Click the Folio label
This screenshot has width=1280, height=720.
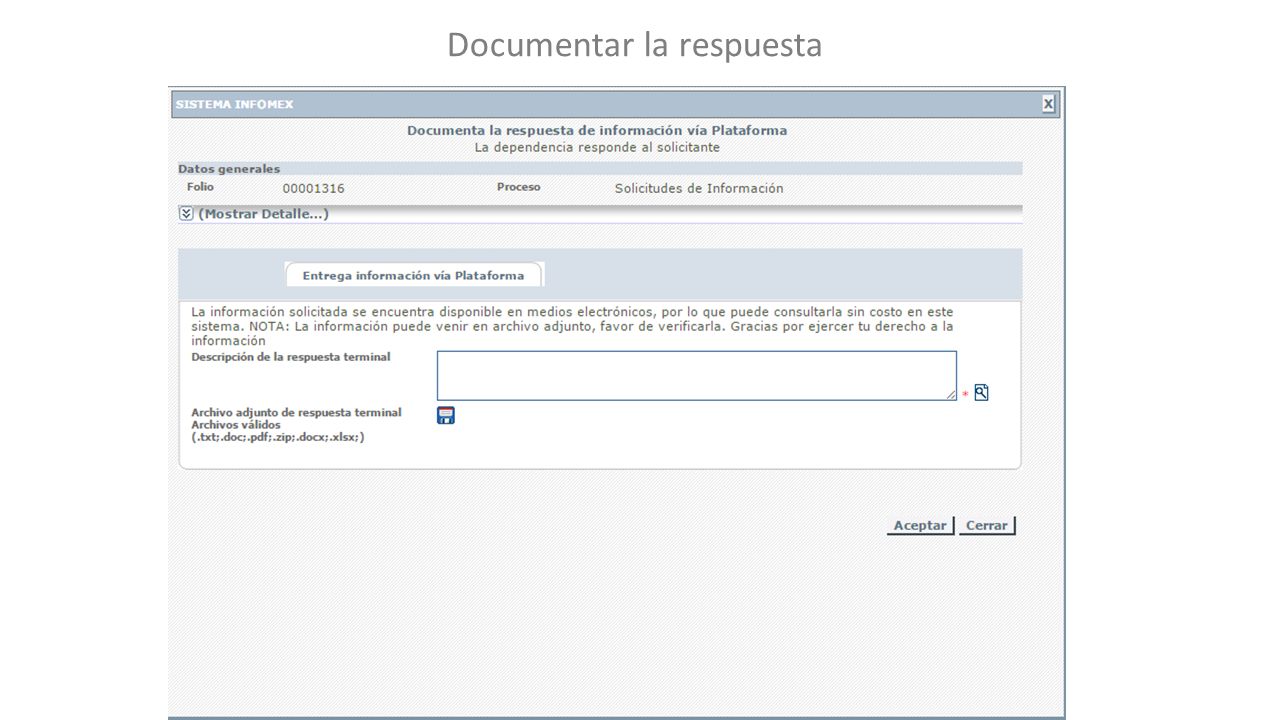(x=200, y=187)
